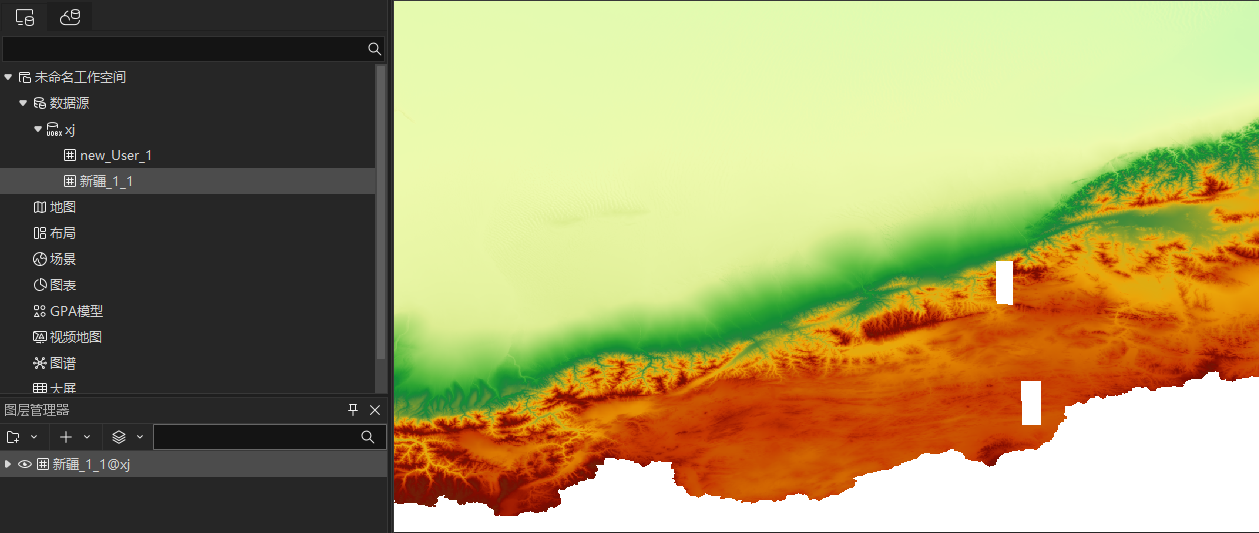
Task: Click the workspace tree search field
Action: (x=184, y=48)
